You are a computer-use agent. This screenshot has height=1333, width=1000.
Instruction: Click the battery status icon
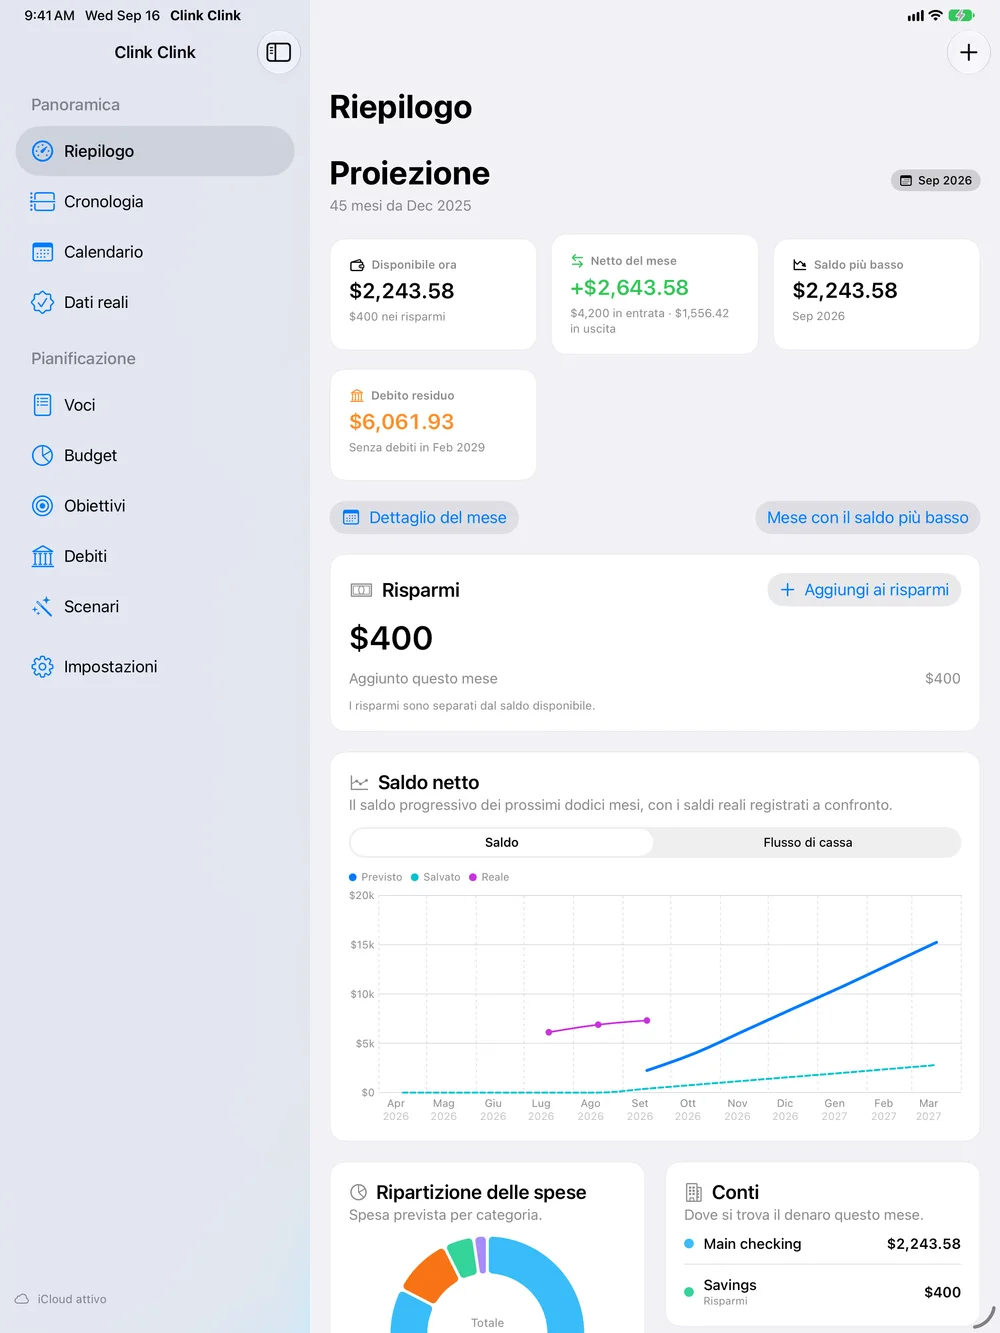point(961,15)
